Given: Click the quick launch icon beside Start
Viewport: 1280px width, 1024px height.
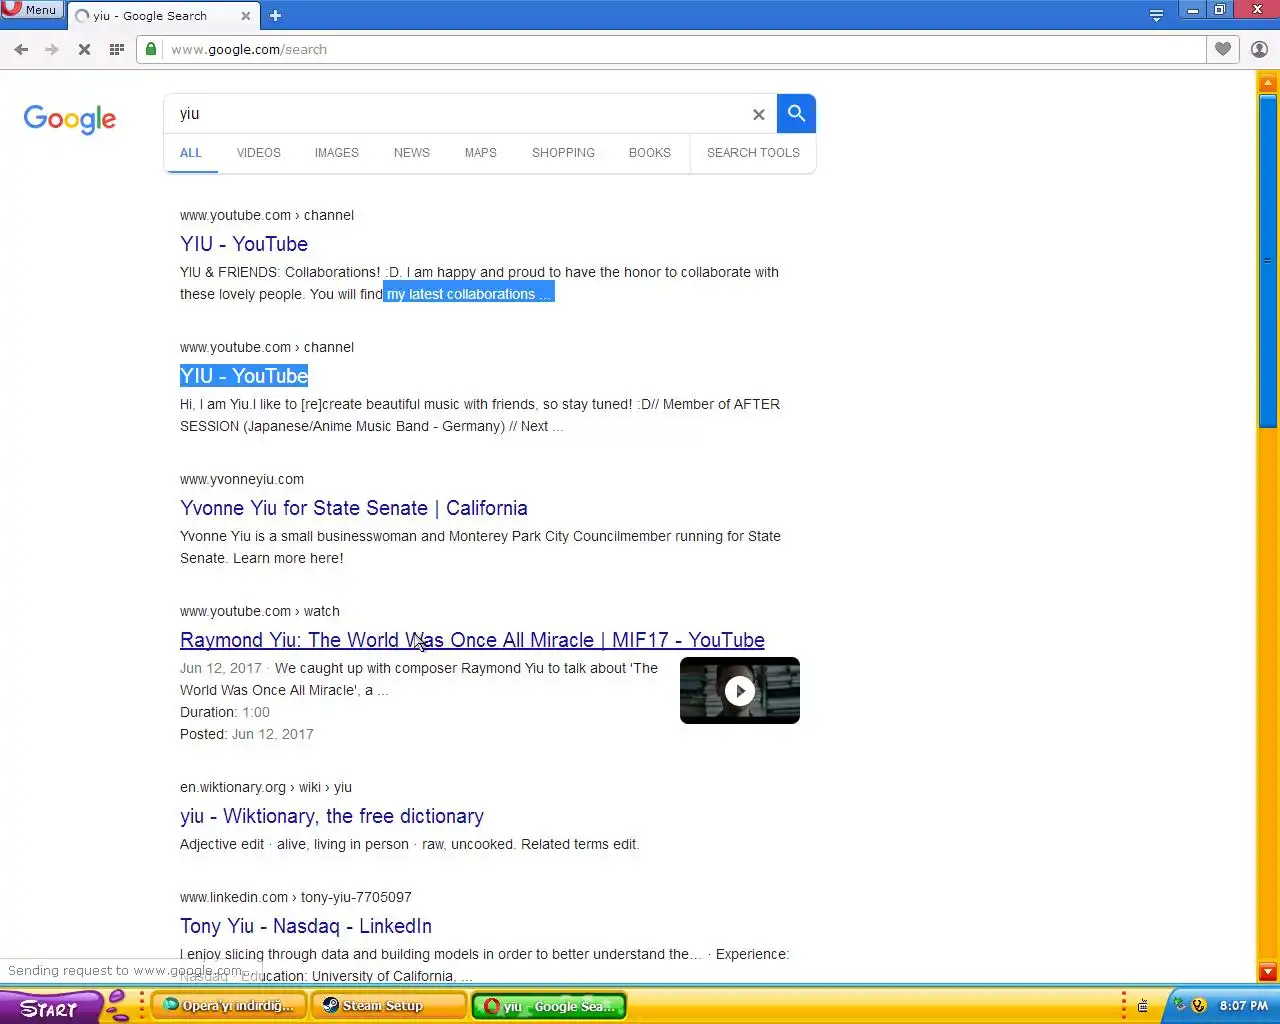Looking at the screenshot, I should (117, 1006).
